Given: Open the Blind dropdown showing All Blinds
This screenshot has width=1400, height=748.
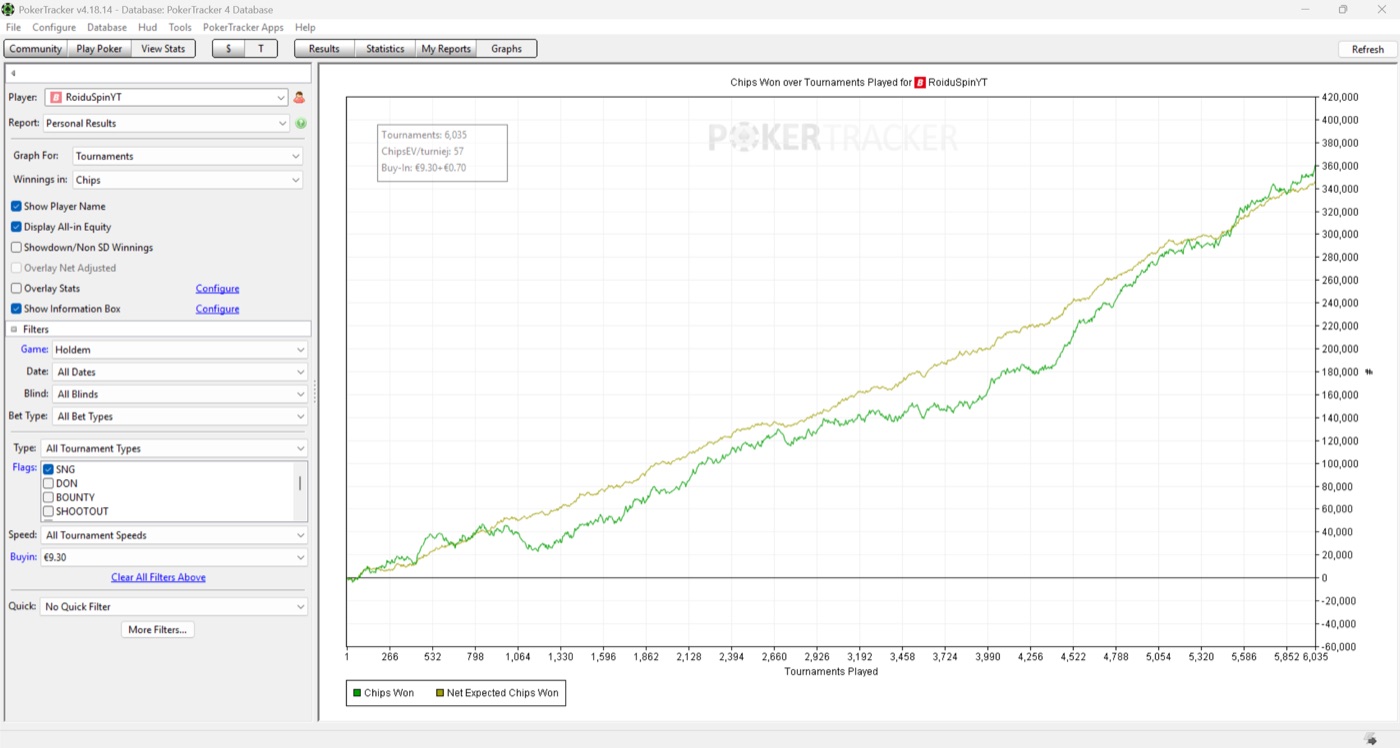Looking at the screenshot, I should coord(180,394).
